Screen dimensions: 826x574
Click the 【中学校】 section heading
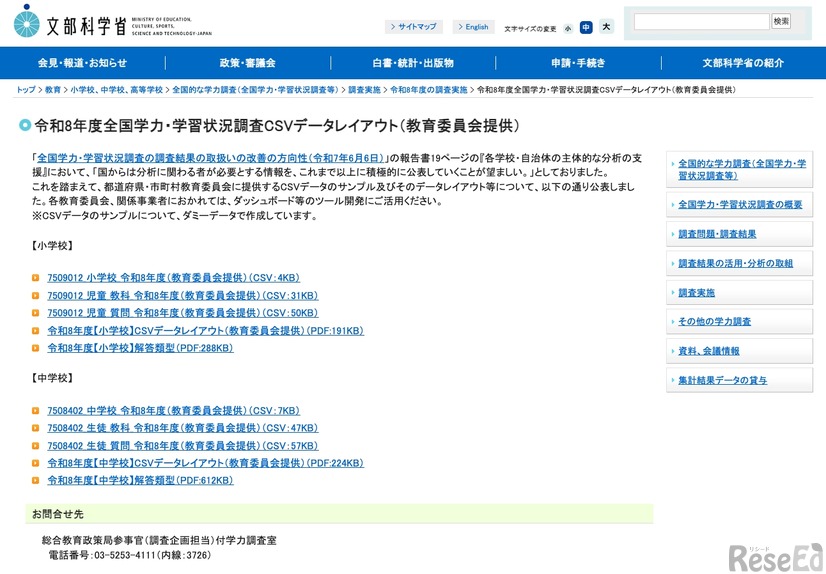(x=52, y=378)
